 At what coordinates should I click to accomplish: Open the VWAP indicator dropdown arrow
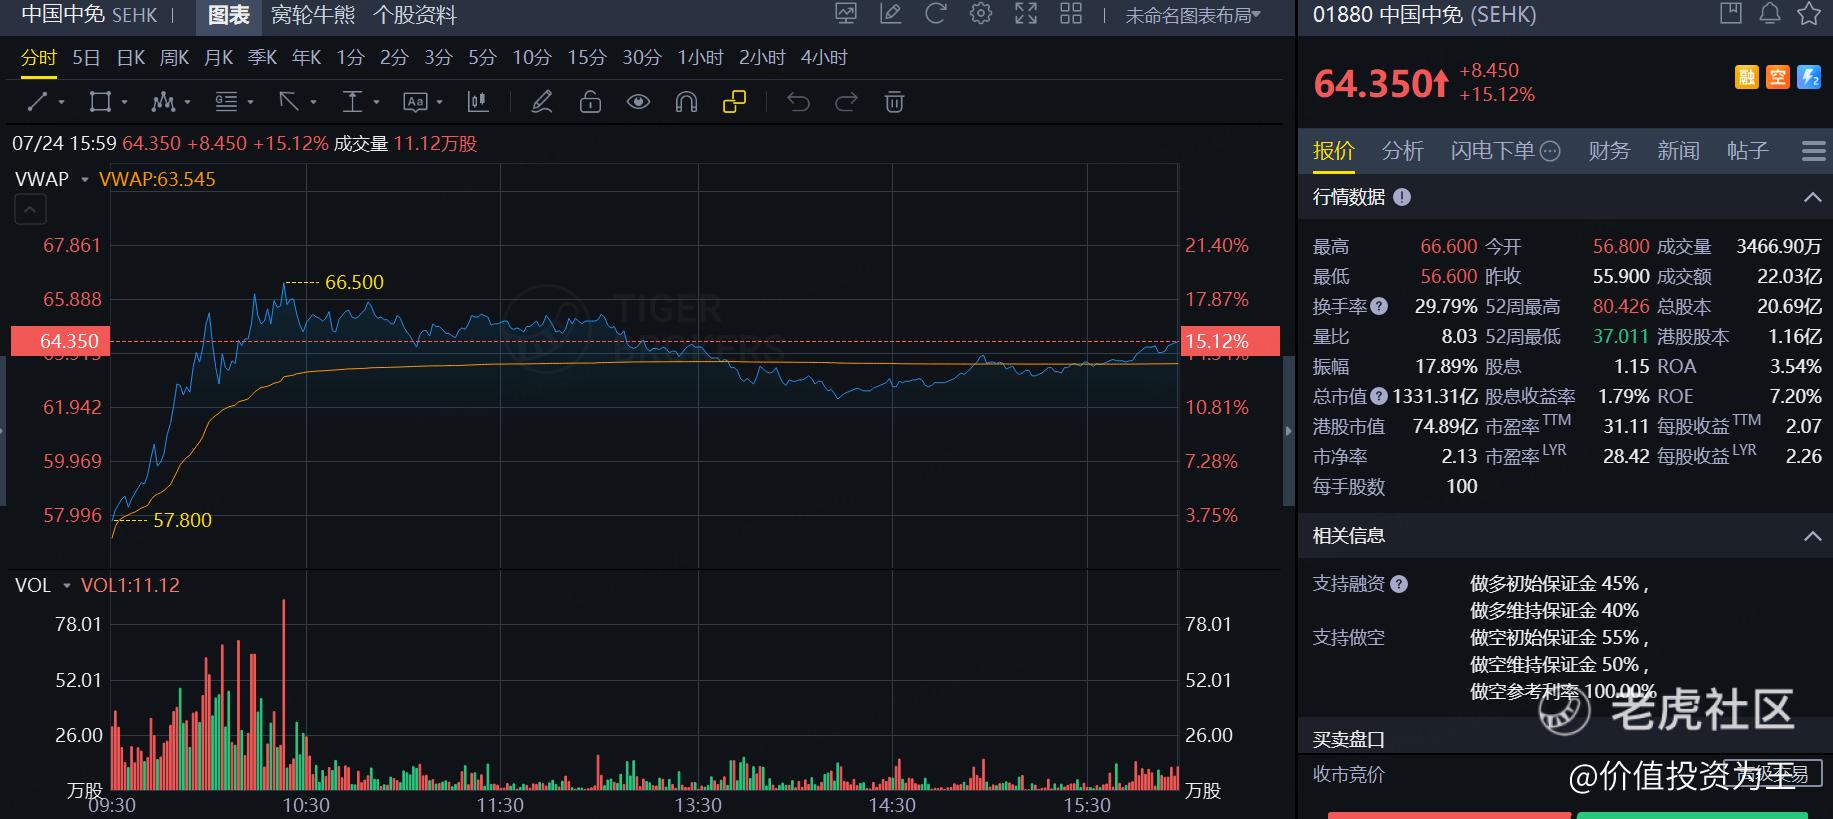tap(85, 180)
